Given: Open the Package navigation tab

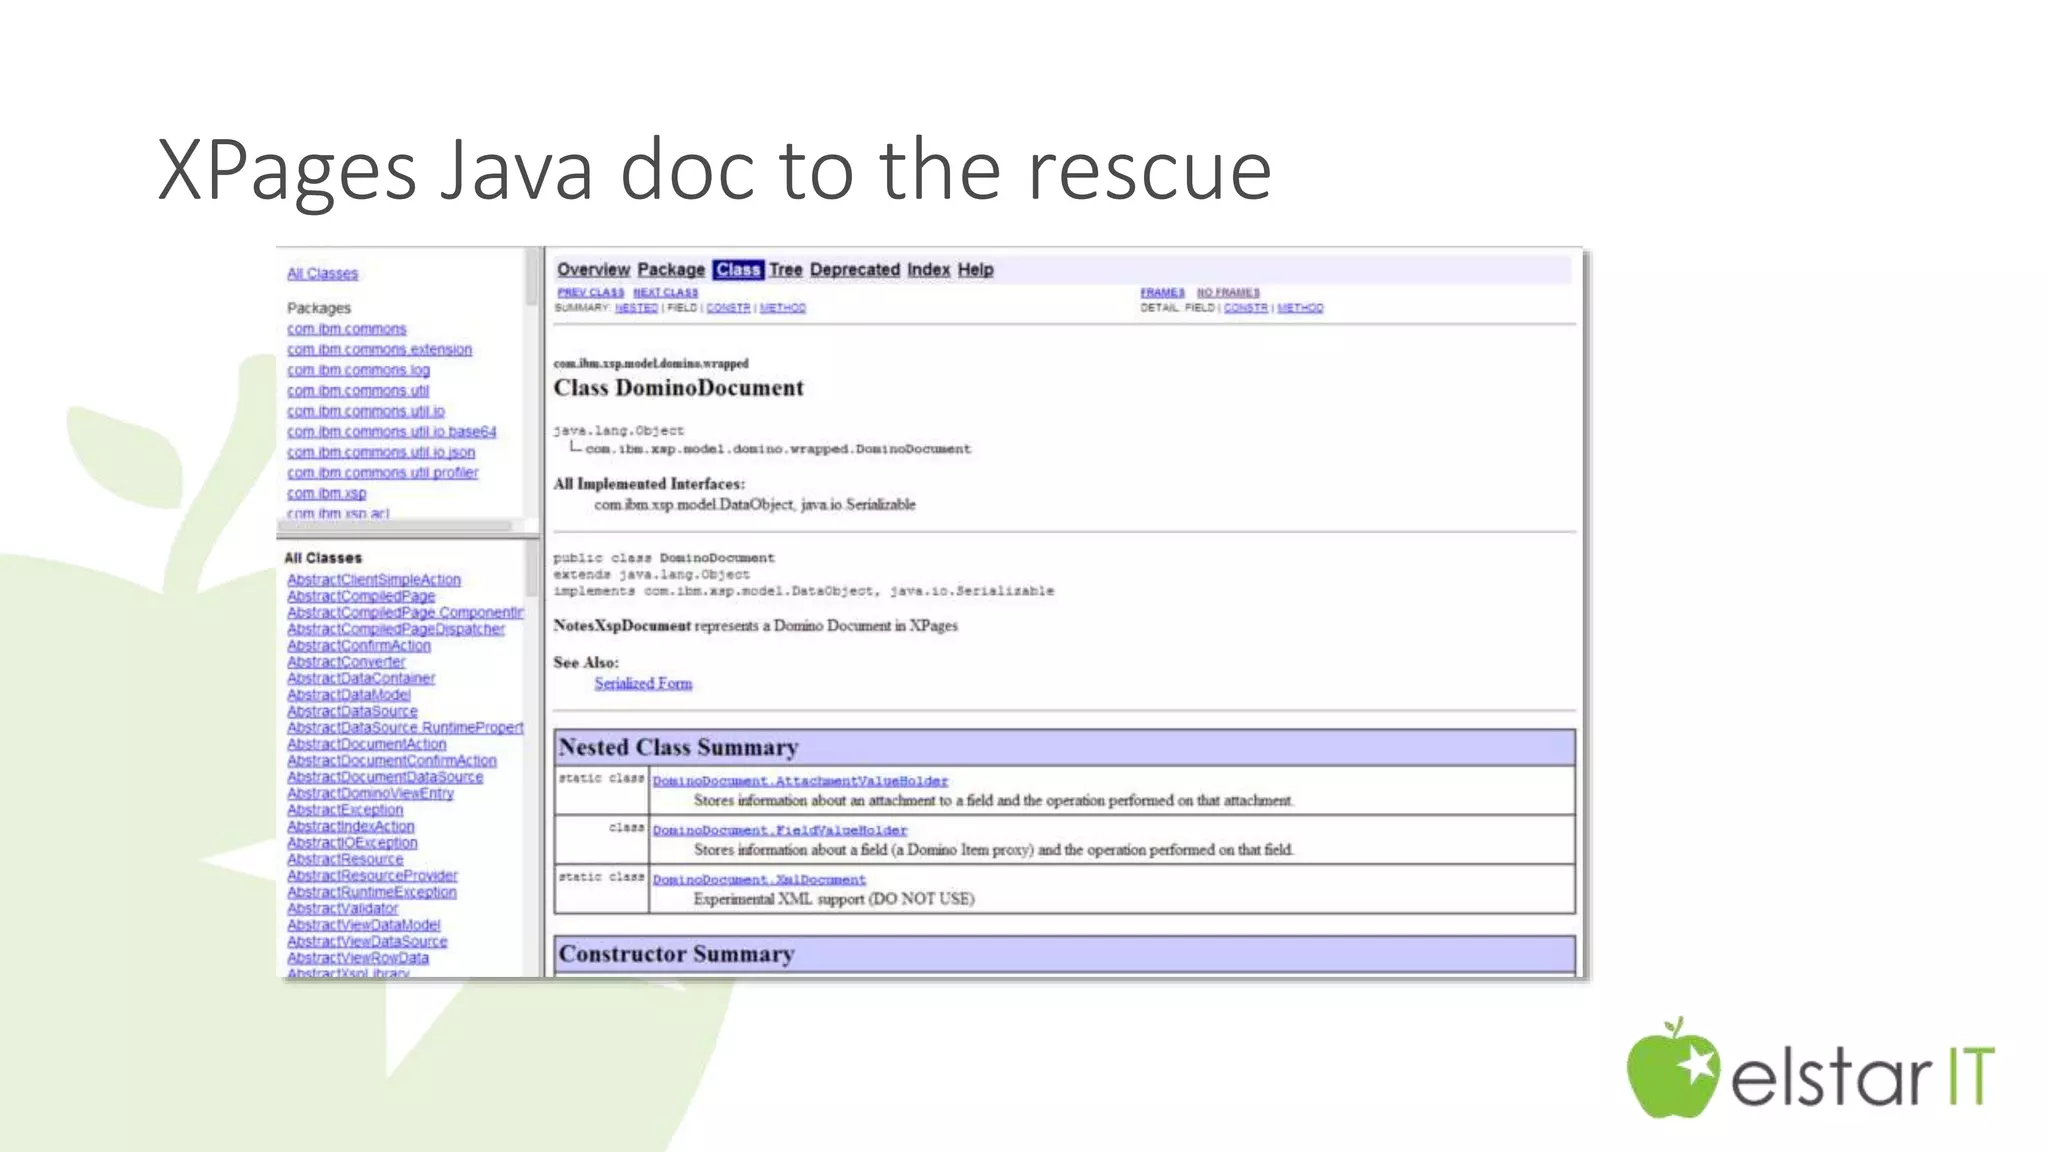Looking at the screenshot, I should click(671, 270).
